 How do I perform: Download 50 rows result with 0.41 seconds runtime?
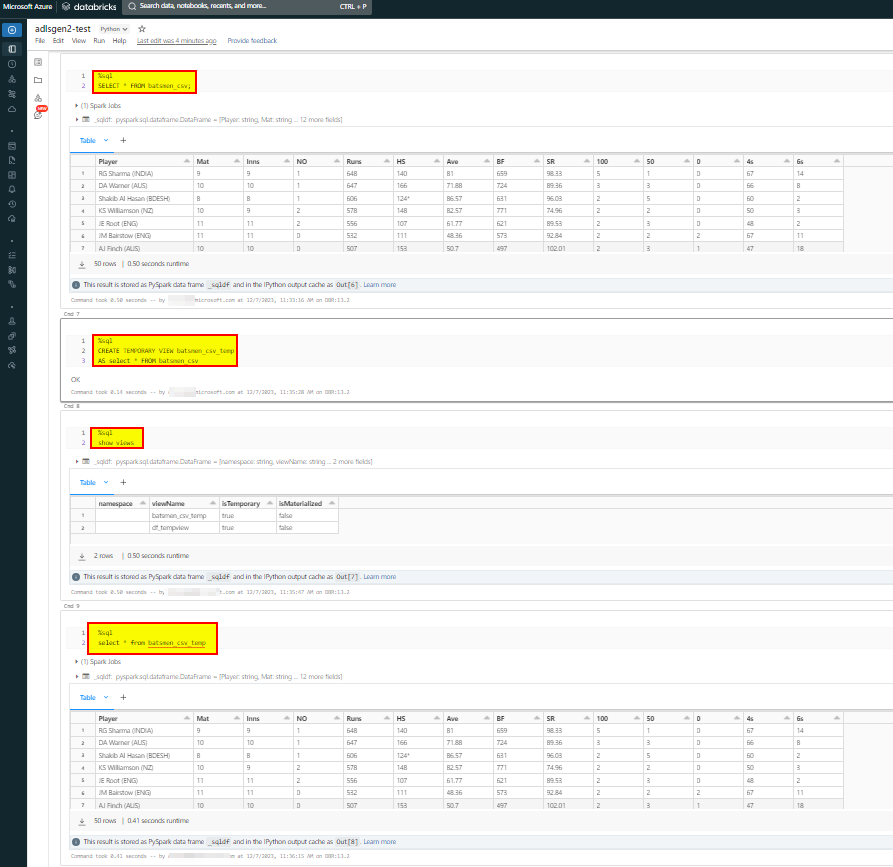click(x=82, y=821)
